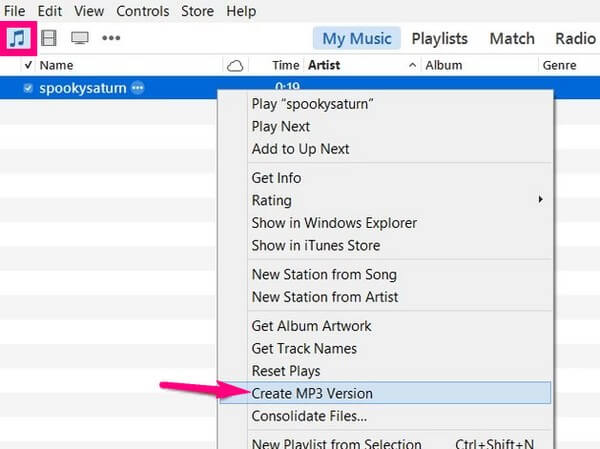Choose Play Next in context menu
This screenshot has height=449, width=600.
[x=386, y=126]
